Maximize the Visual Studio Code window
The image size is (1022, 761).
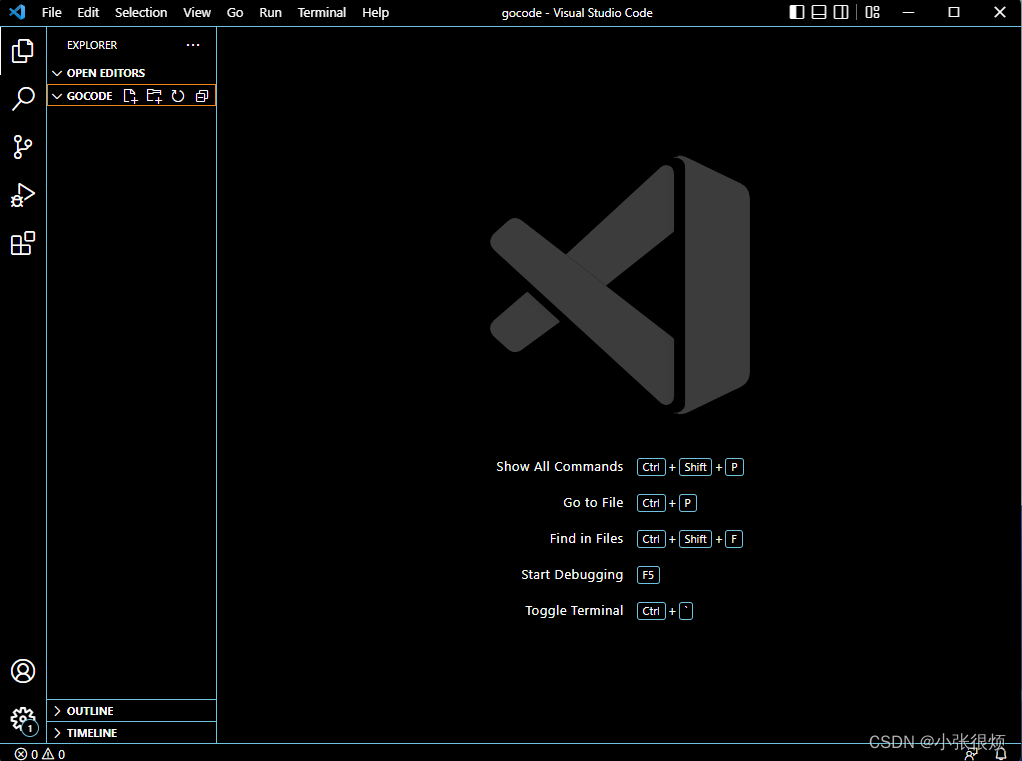coord(954,12)
